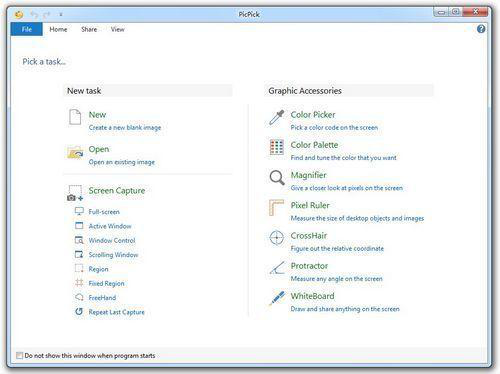Click the Screen Capture camera icon
This screenshot has width=500, height=374.
pyautogui.click(x=75, y=193)
